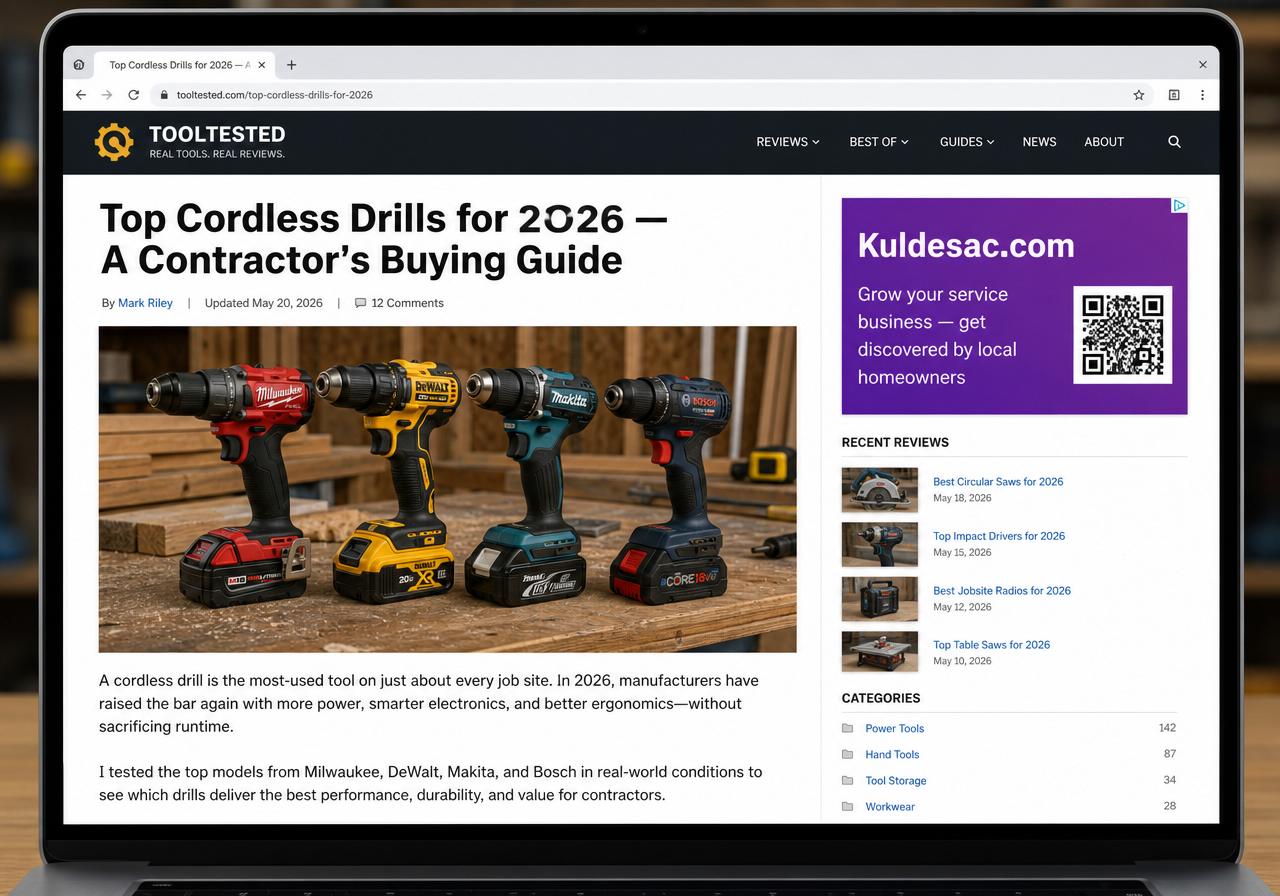
Task: Click the circular saw review thumbnail
Action: click(x=880, y=490)
